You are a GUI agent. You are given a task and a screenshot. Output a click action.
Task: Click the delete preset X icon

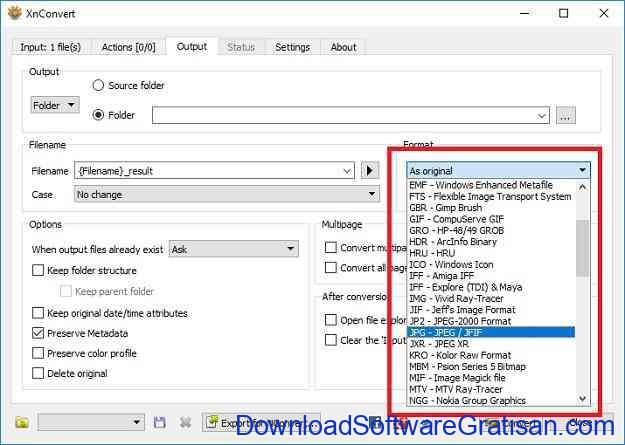click(x=185, y=422)
